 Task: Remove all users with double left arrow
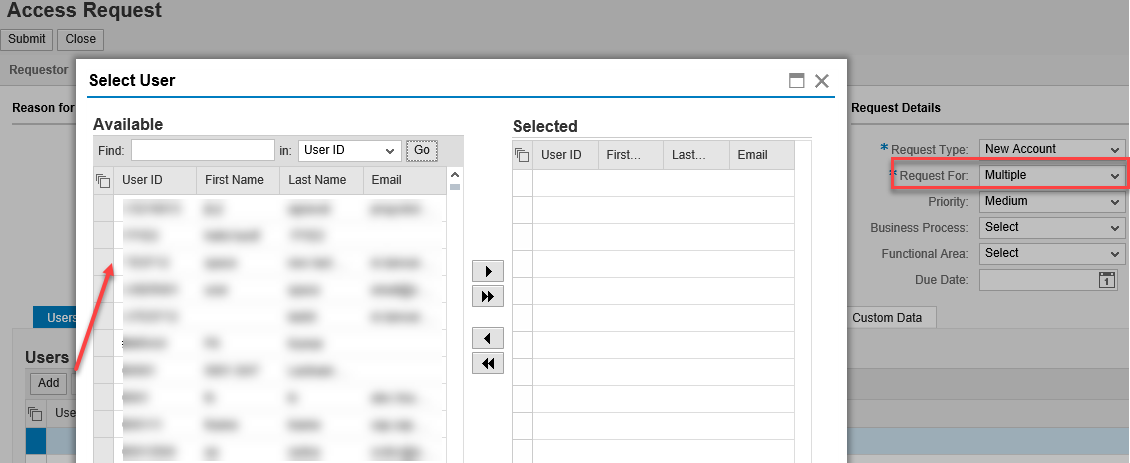488,363
